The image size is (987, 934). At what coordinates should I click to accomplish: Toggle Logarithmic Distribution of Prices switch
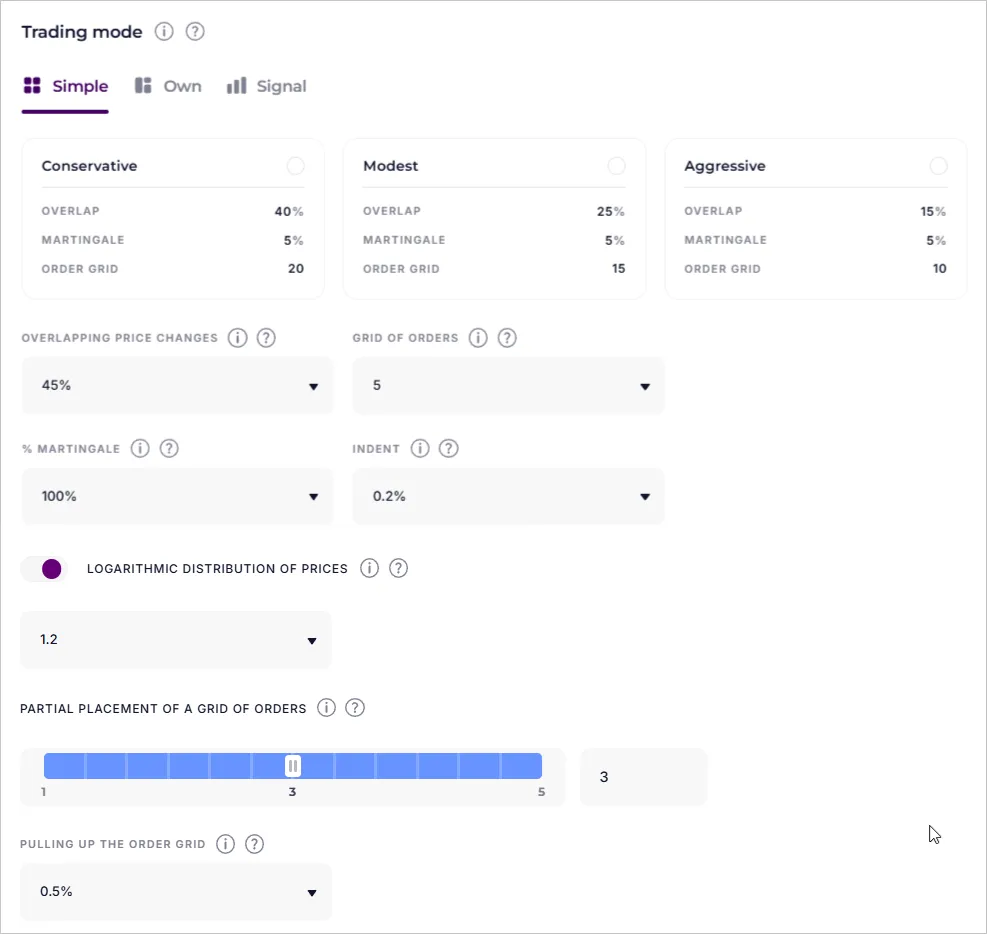[44, 569]
